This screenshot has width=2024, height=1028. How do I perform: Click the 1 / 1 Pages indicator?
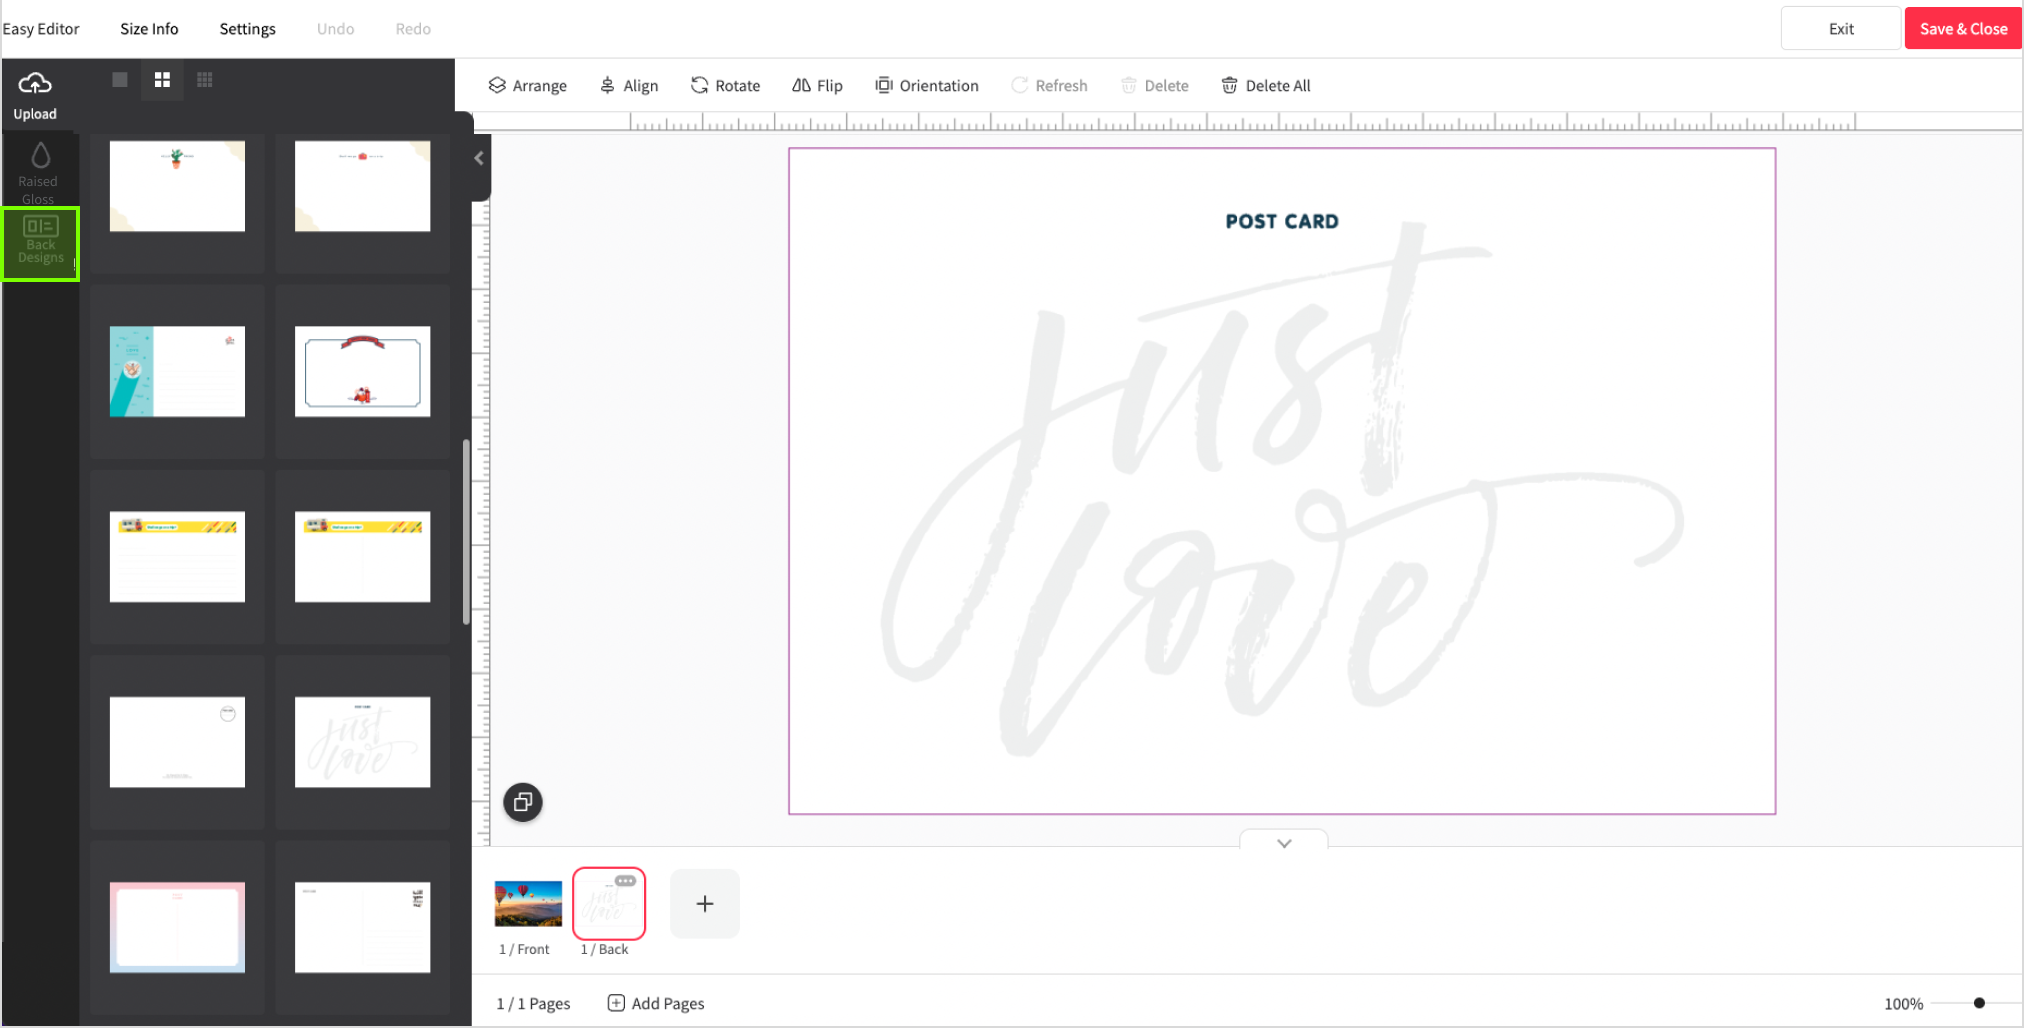coord(533,1003)
